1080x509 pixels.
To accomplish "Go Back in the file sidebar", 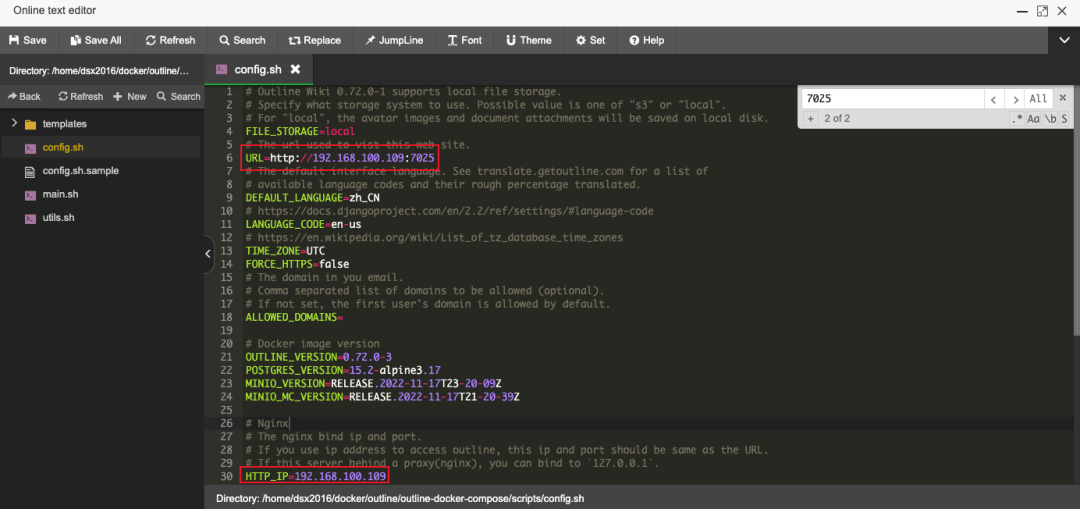I will (x=24, y=96).
